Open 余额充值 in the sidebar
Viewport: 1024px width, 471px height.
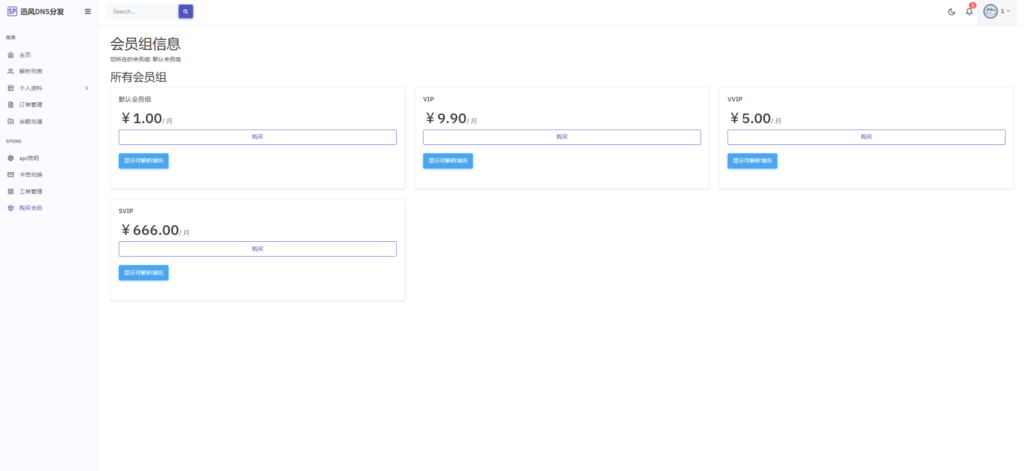(31, 121)
